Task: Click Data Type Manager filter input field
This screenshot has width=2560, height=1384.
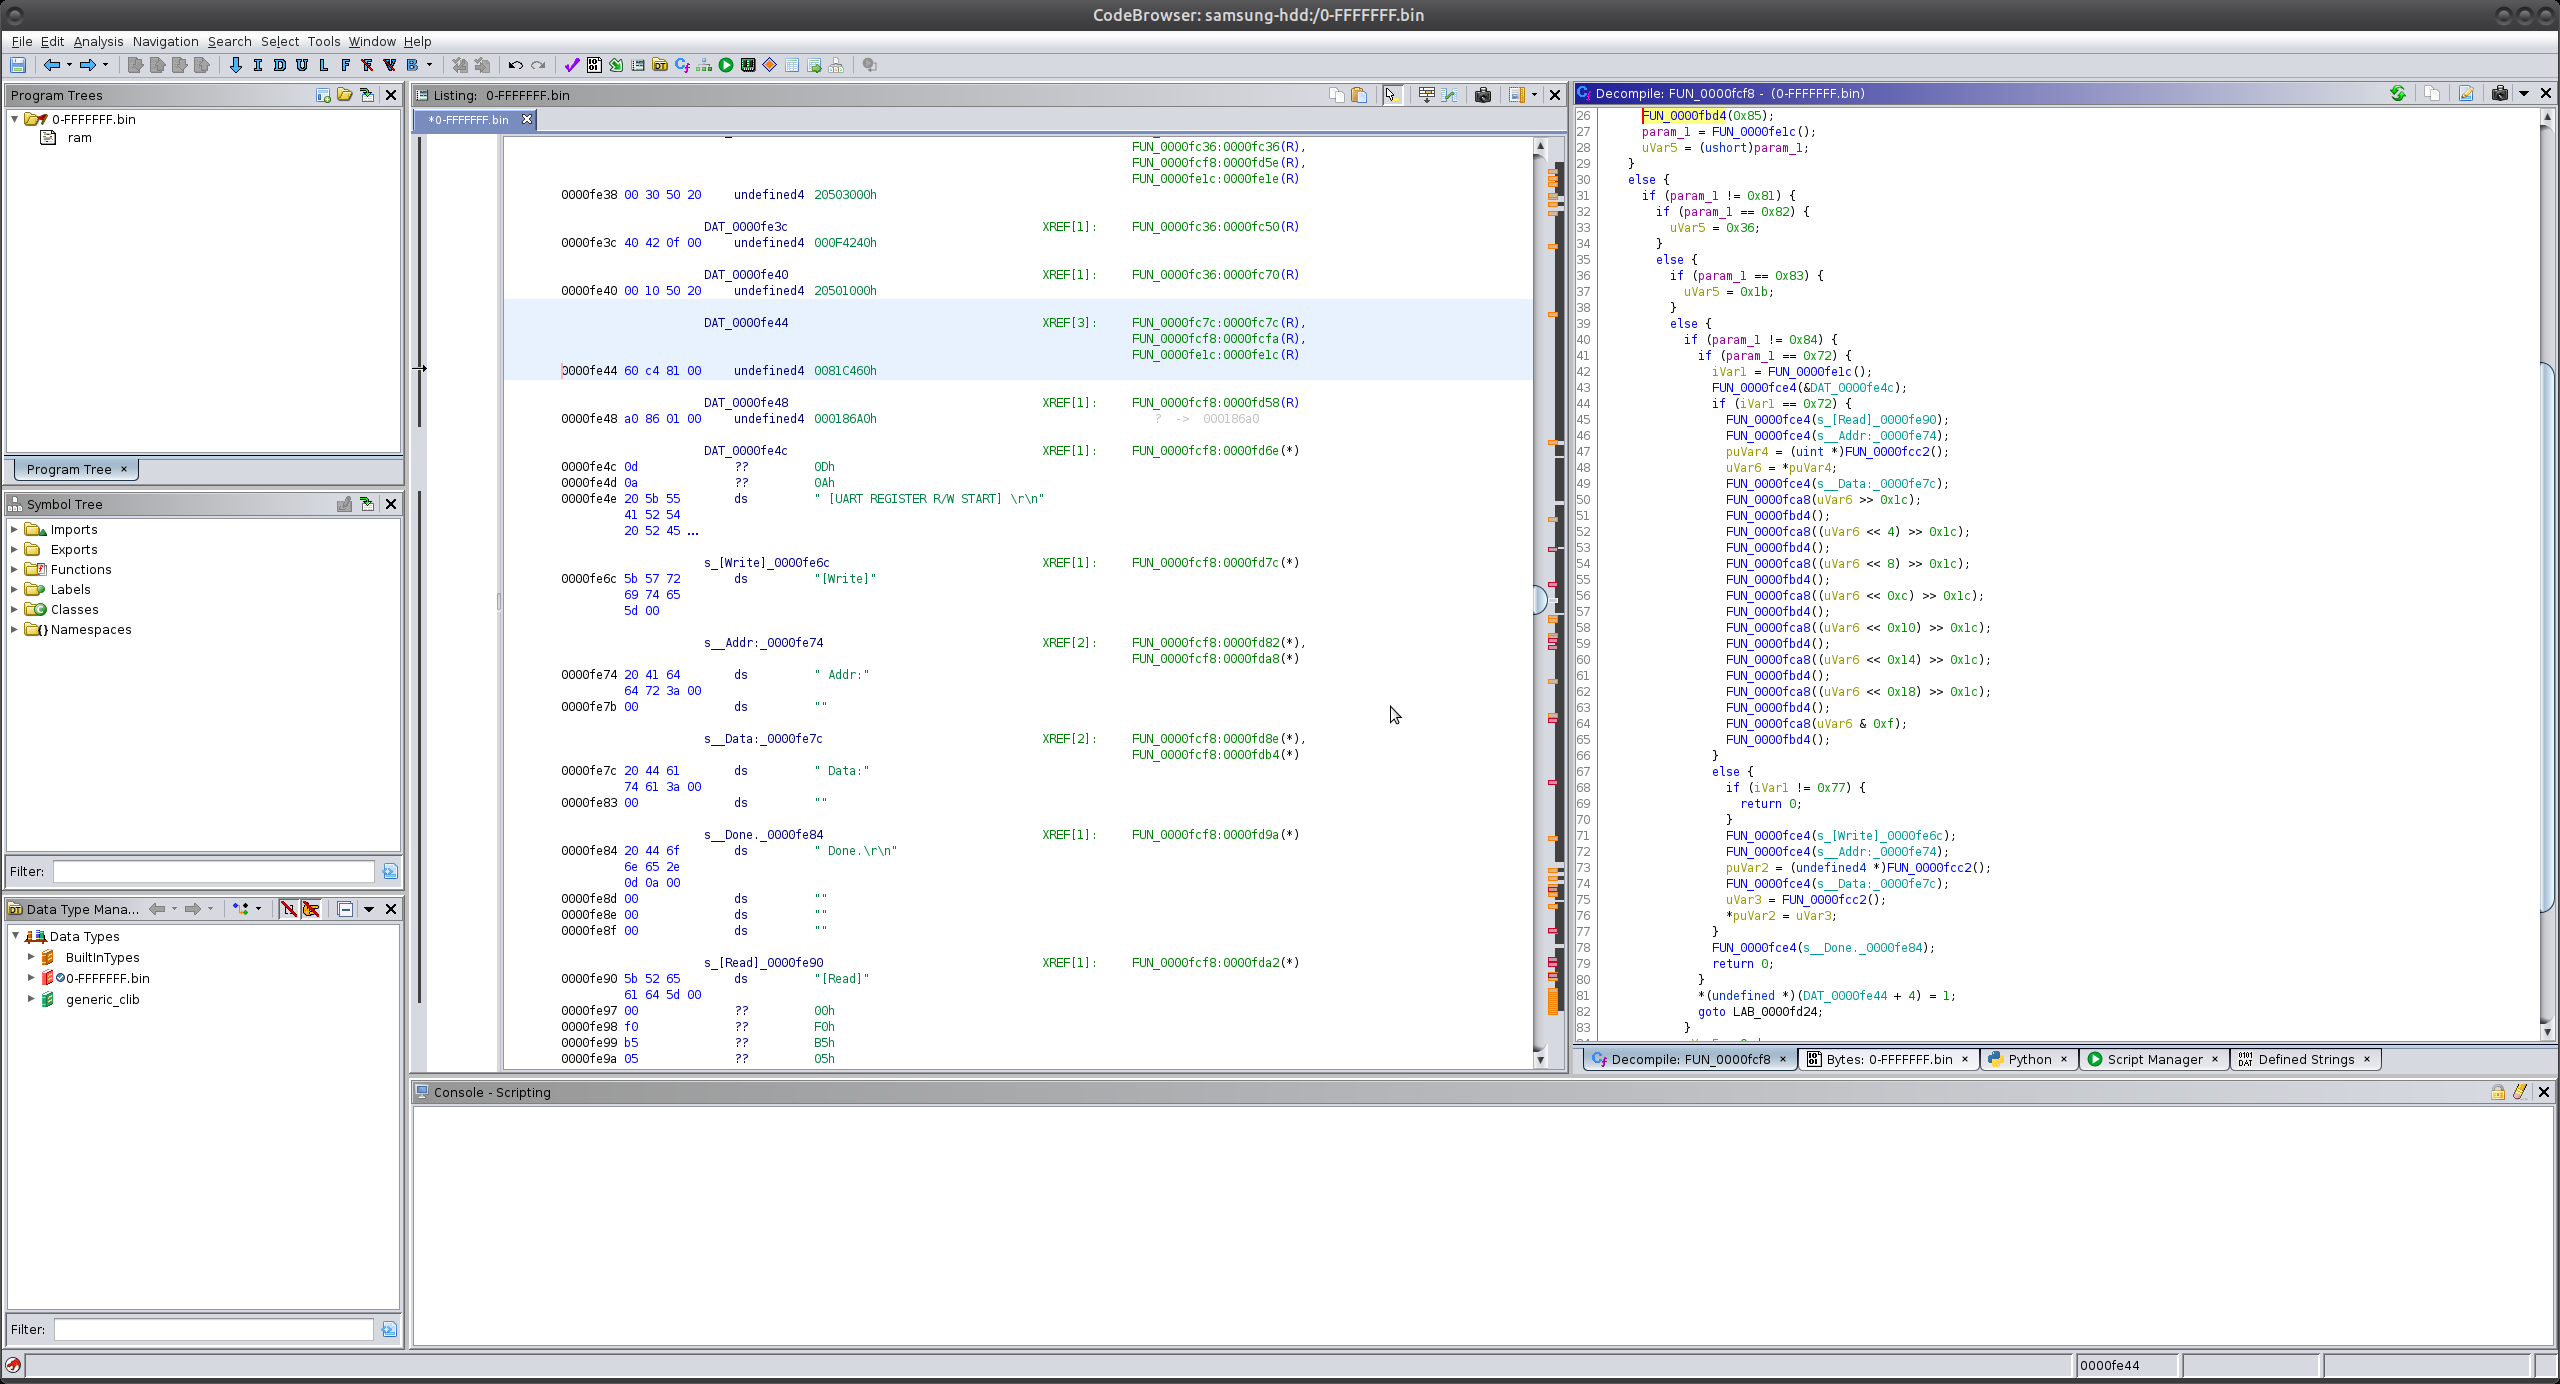Action: 213,1329
